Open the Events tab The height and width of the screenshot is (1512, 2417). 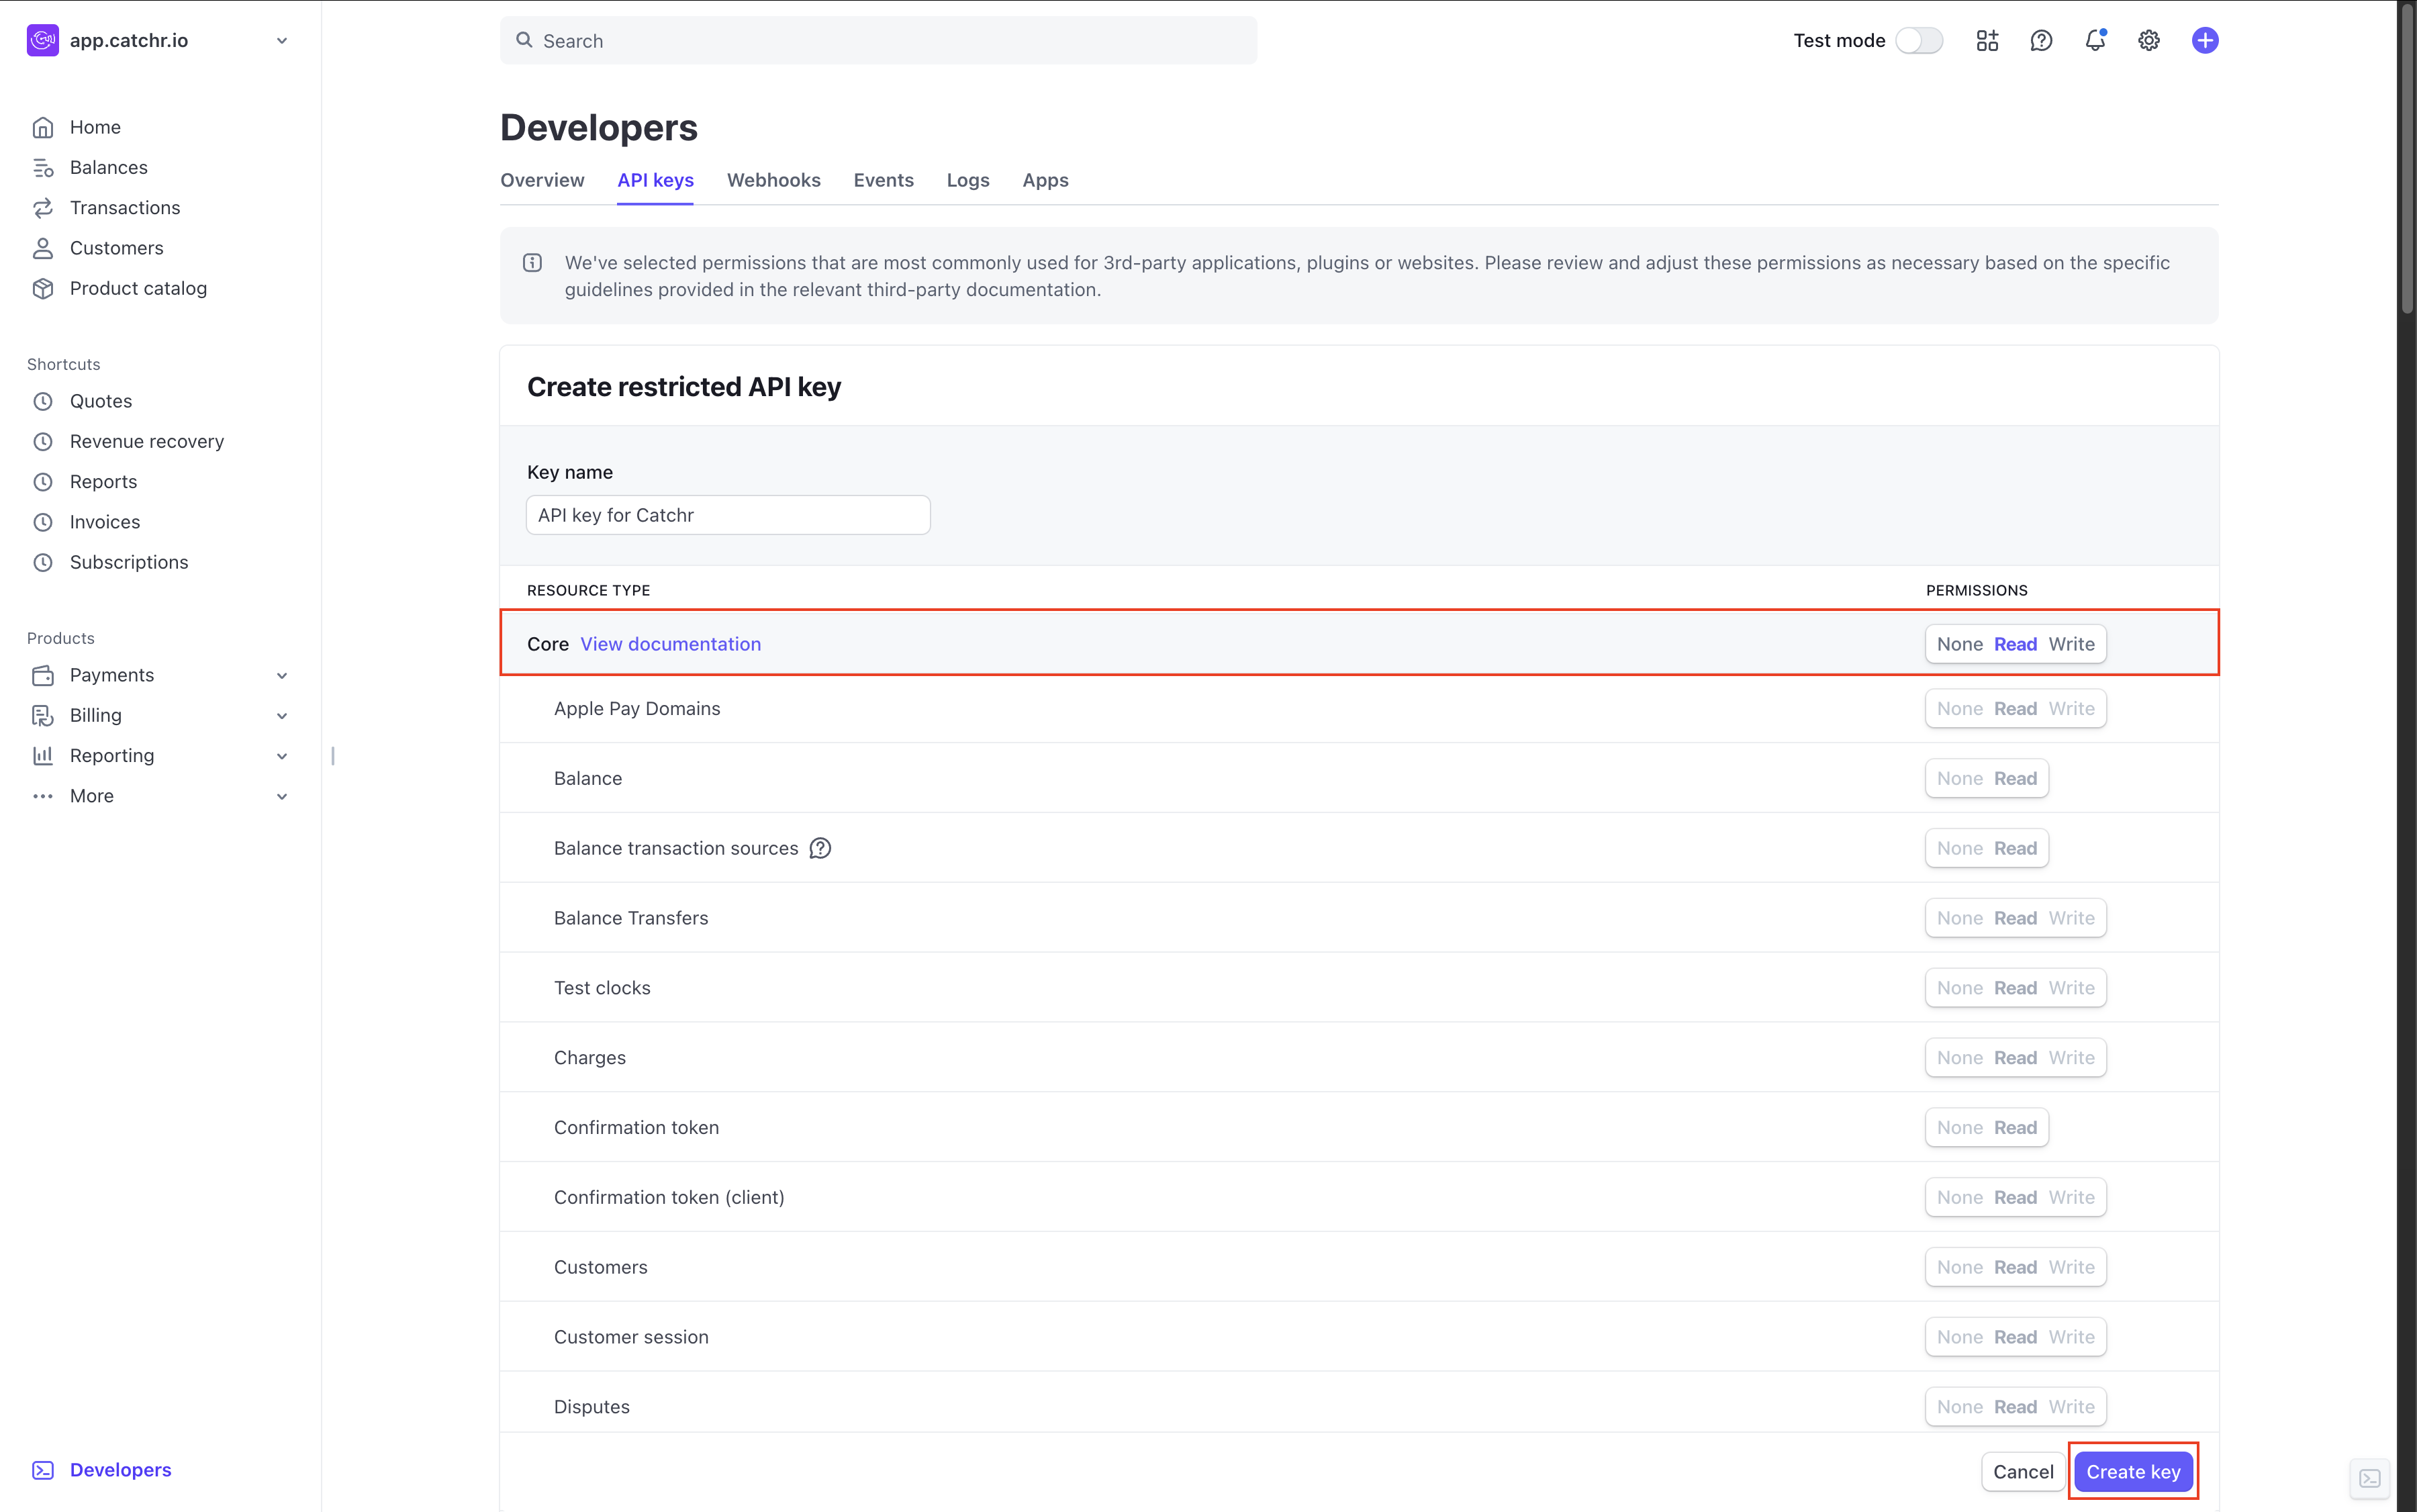click(x=883, y=180)
